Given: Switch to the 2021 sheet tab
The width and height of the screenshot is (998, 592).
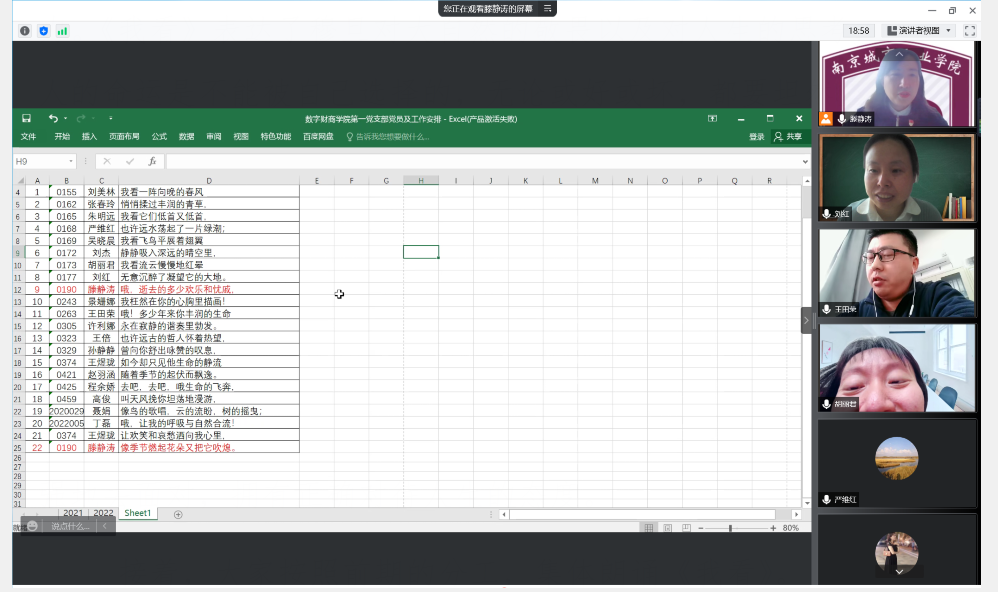Looking at the screenshot, I should [73, 513].
